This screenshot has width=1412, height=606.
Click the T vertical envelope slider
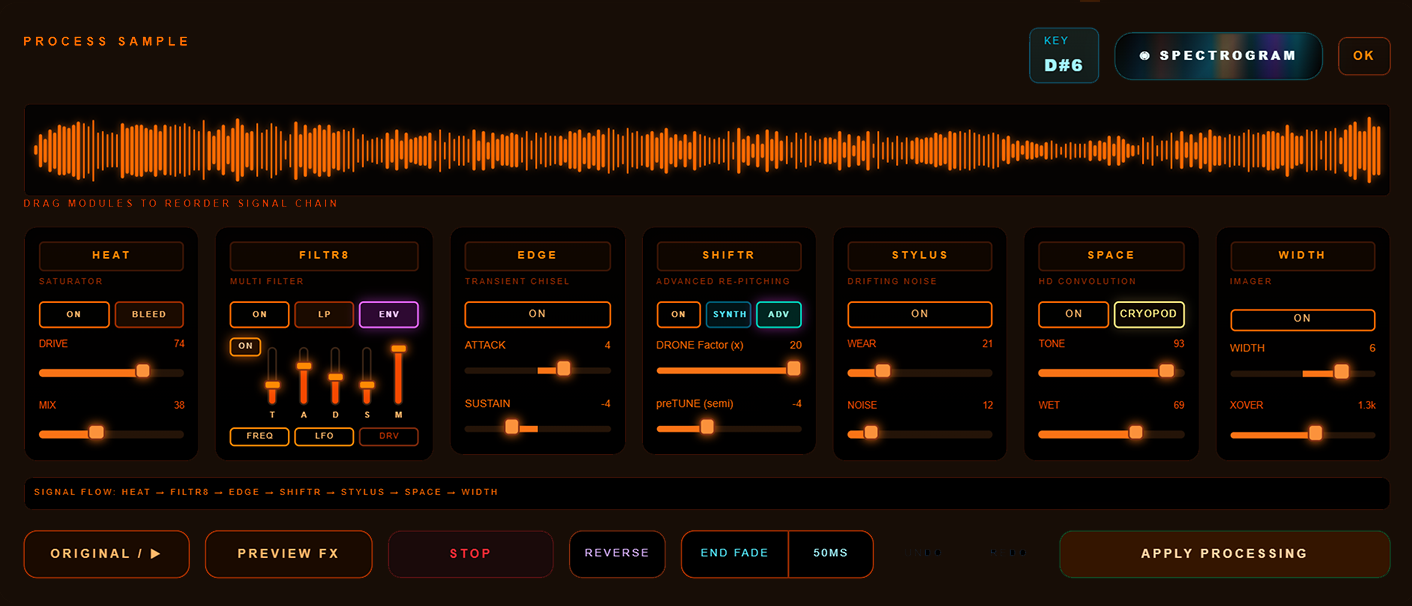[x=272, y=376]
